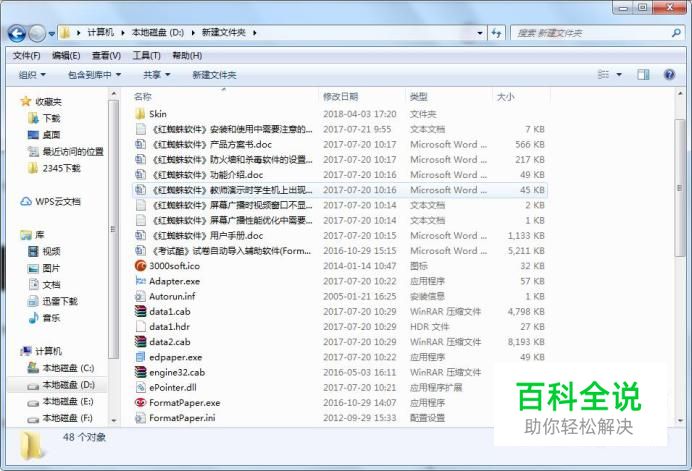Click the change view icon
The width and height of the screenshot is (692, 471).
click(x=603, y=75)
